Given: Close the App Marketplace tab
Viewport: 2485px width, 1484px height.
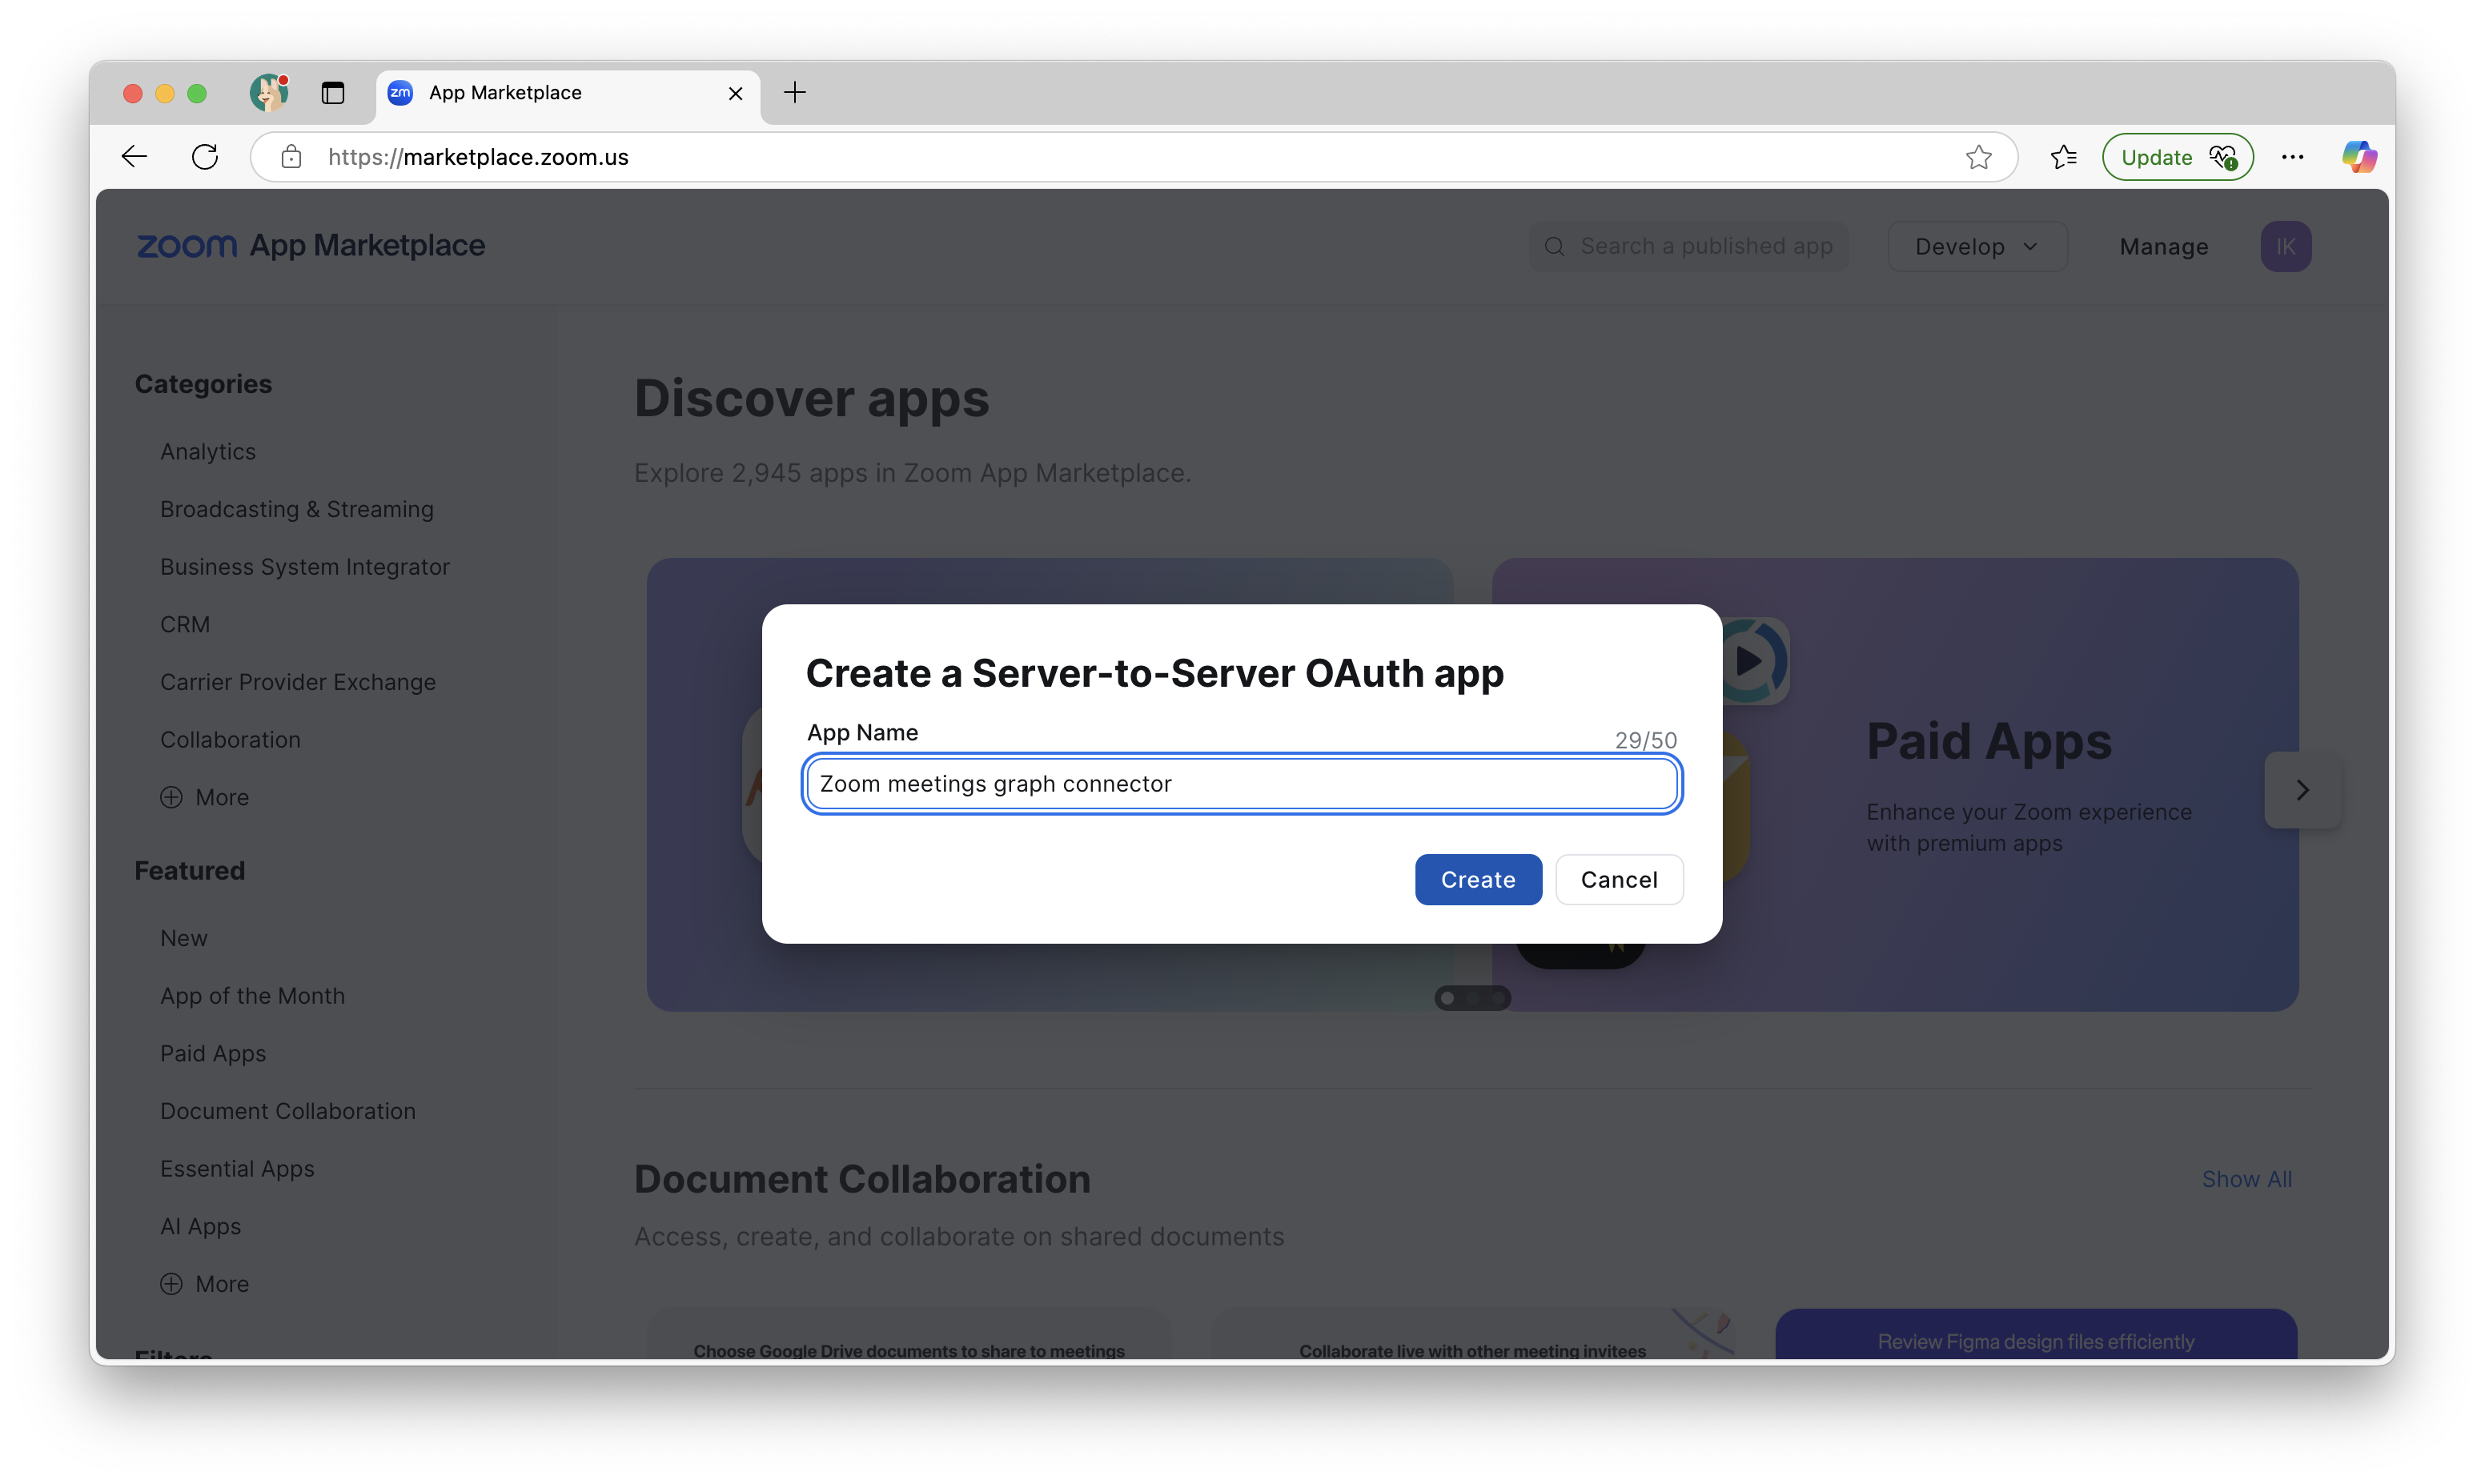Looking at the screenshot, I should coord(735,93).
